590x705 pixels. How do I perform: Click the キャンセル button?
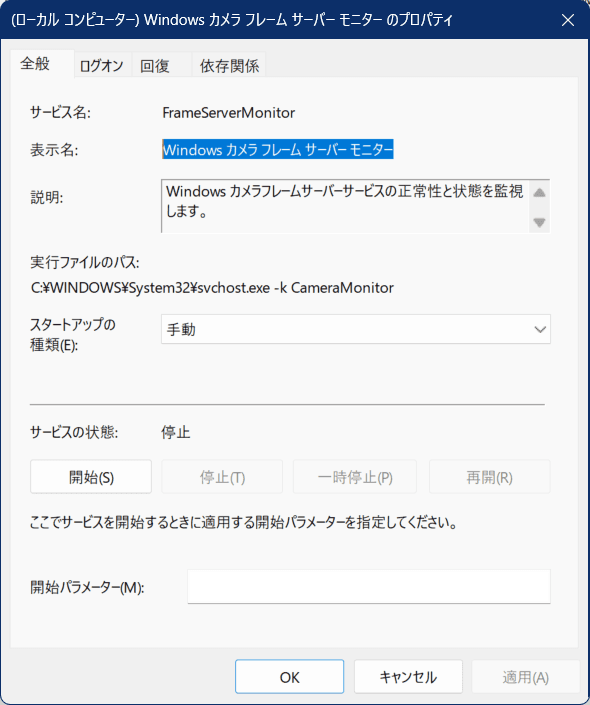[x=408, y=677]
